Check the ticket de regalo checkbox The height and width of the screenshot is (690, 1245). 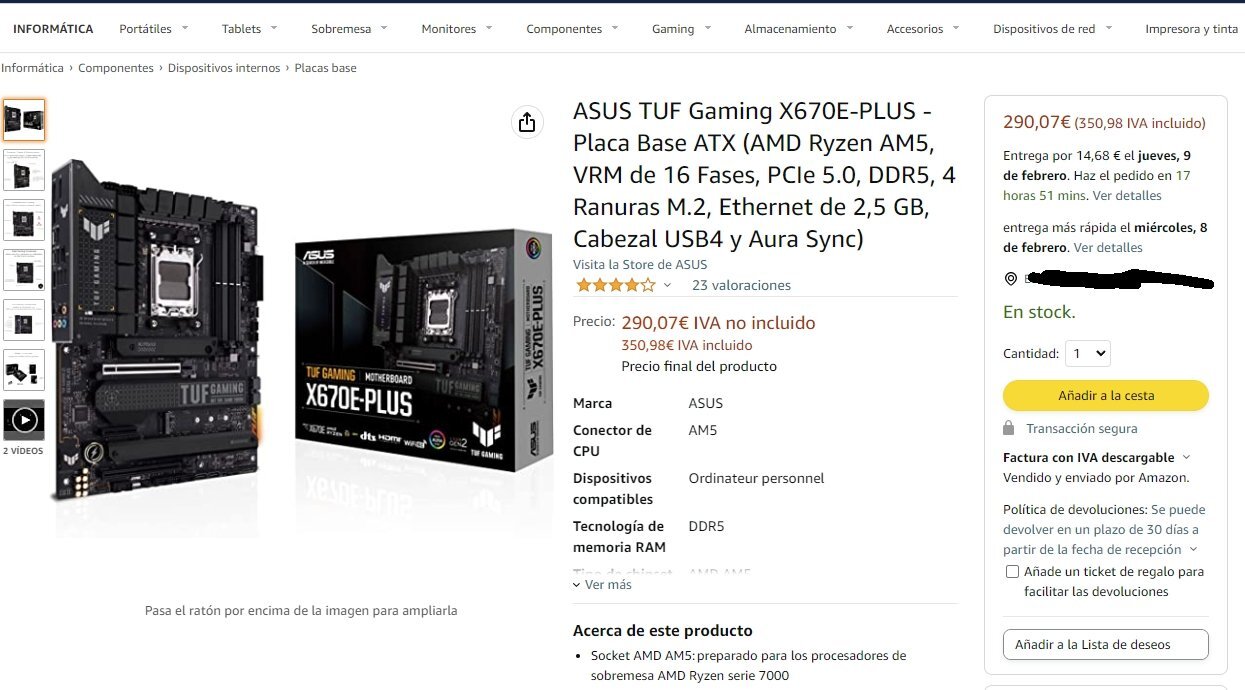1012,572
